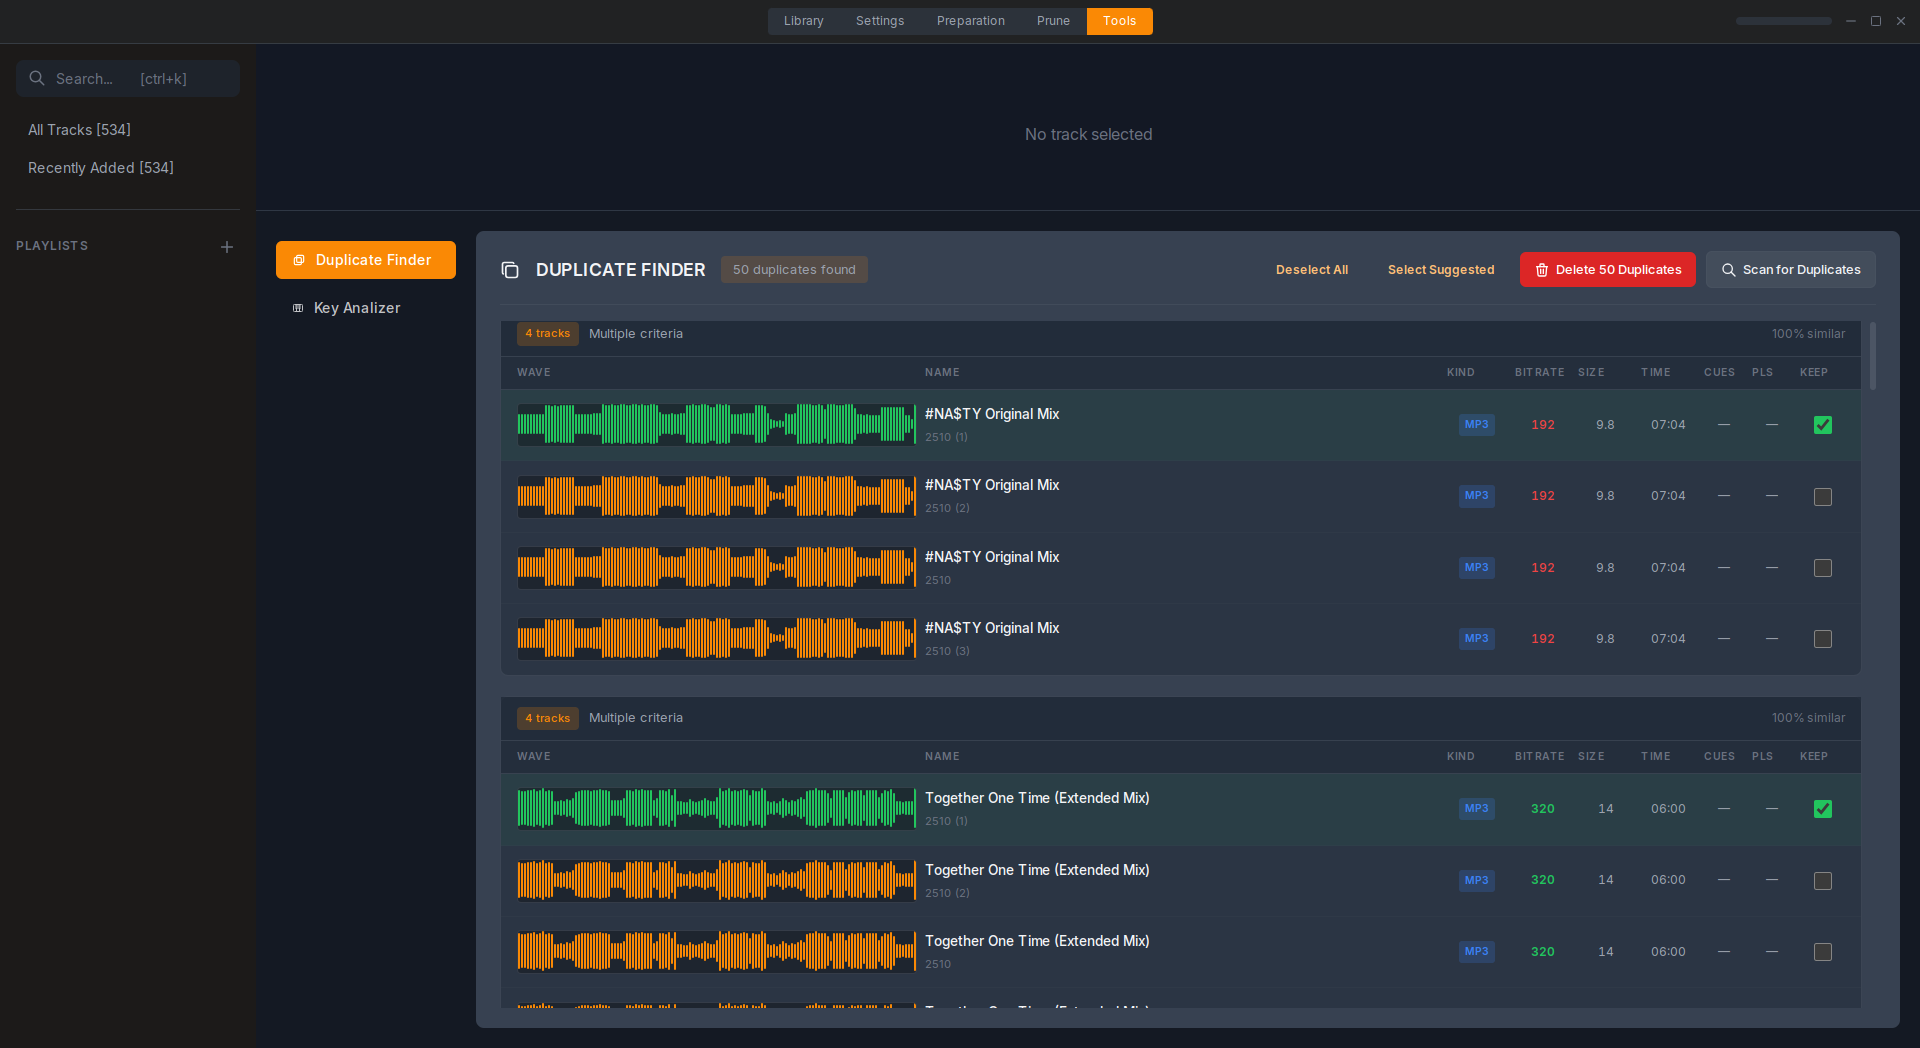Click the magnifier icon in Scan for Duplicates

click(x=1727, y=270)
